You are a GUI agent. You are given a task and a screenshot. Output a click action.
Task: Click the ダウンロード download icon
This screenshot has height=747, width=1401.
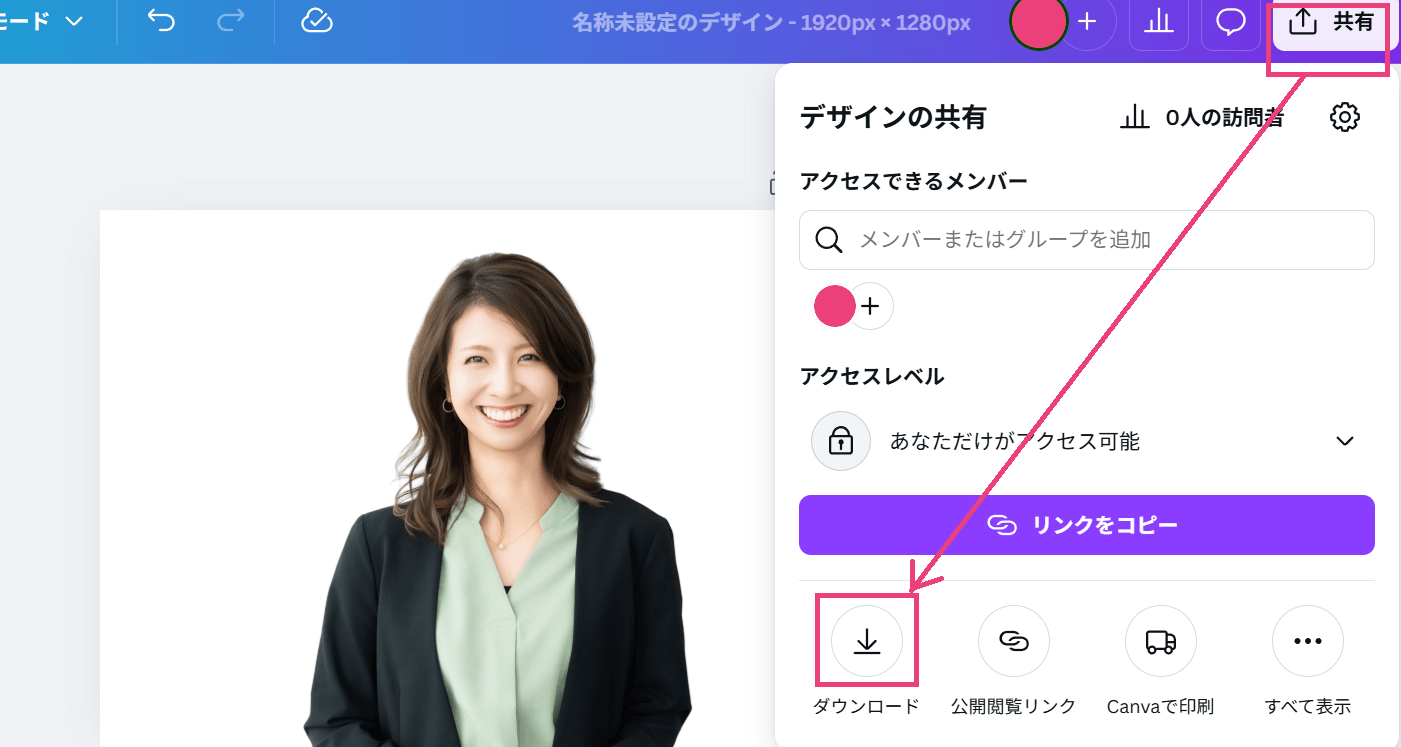point(866,641)
